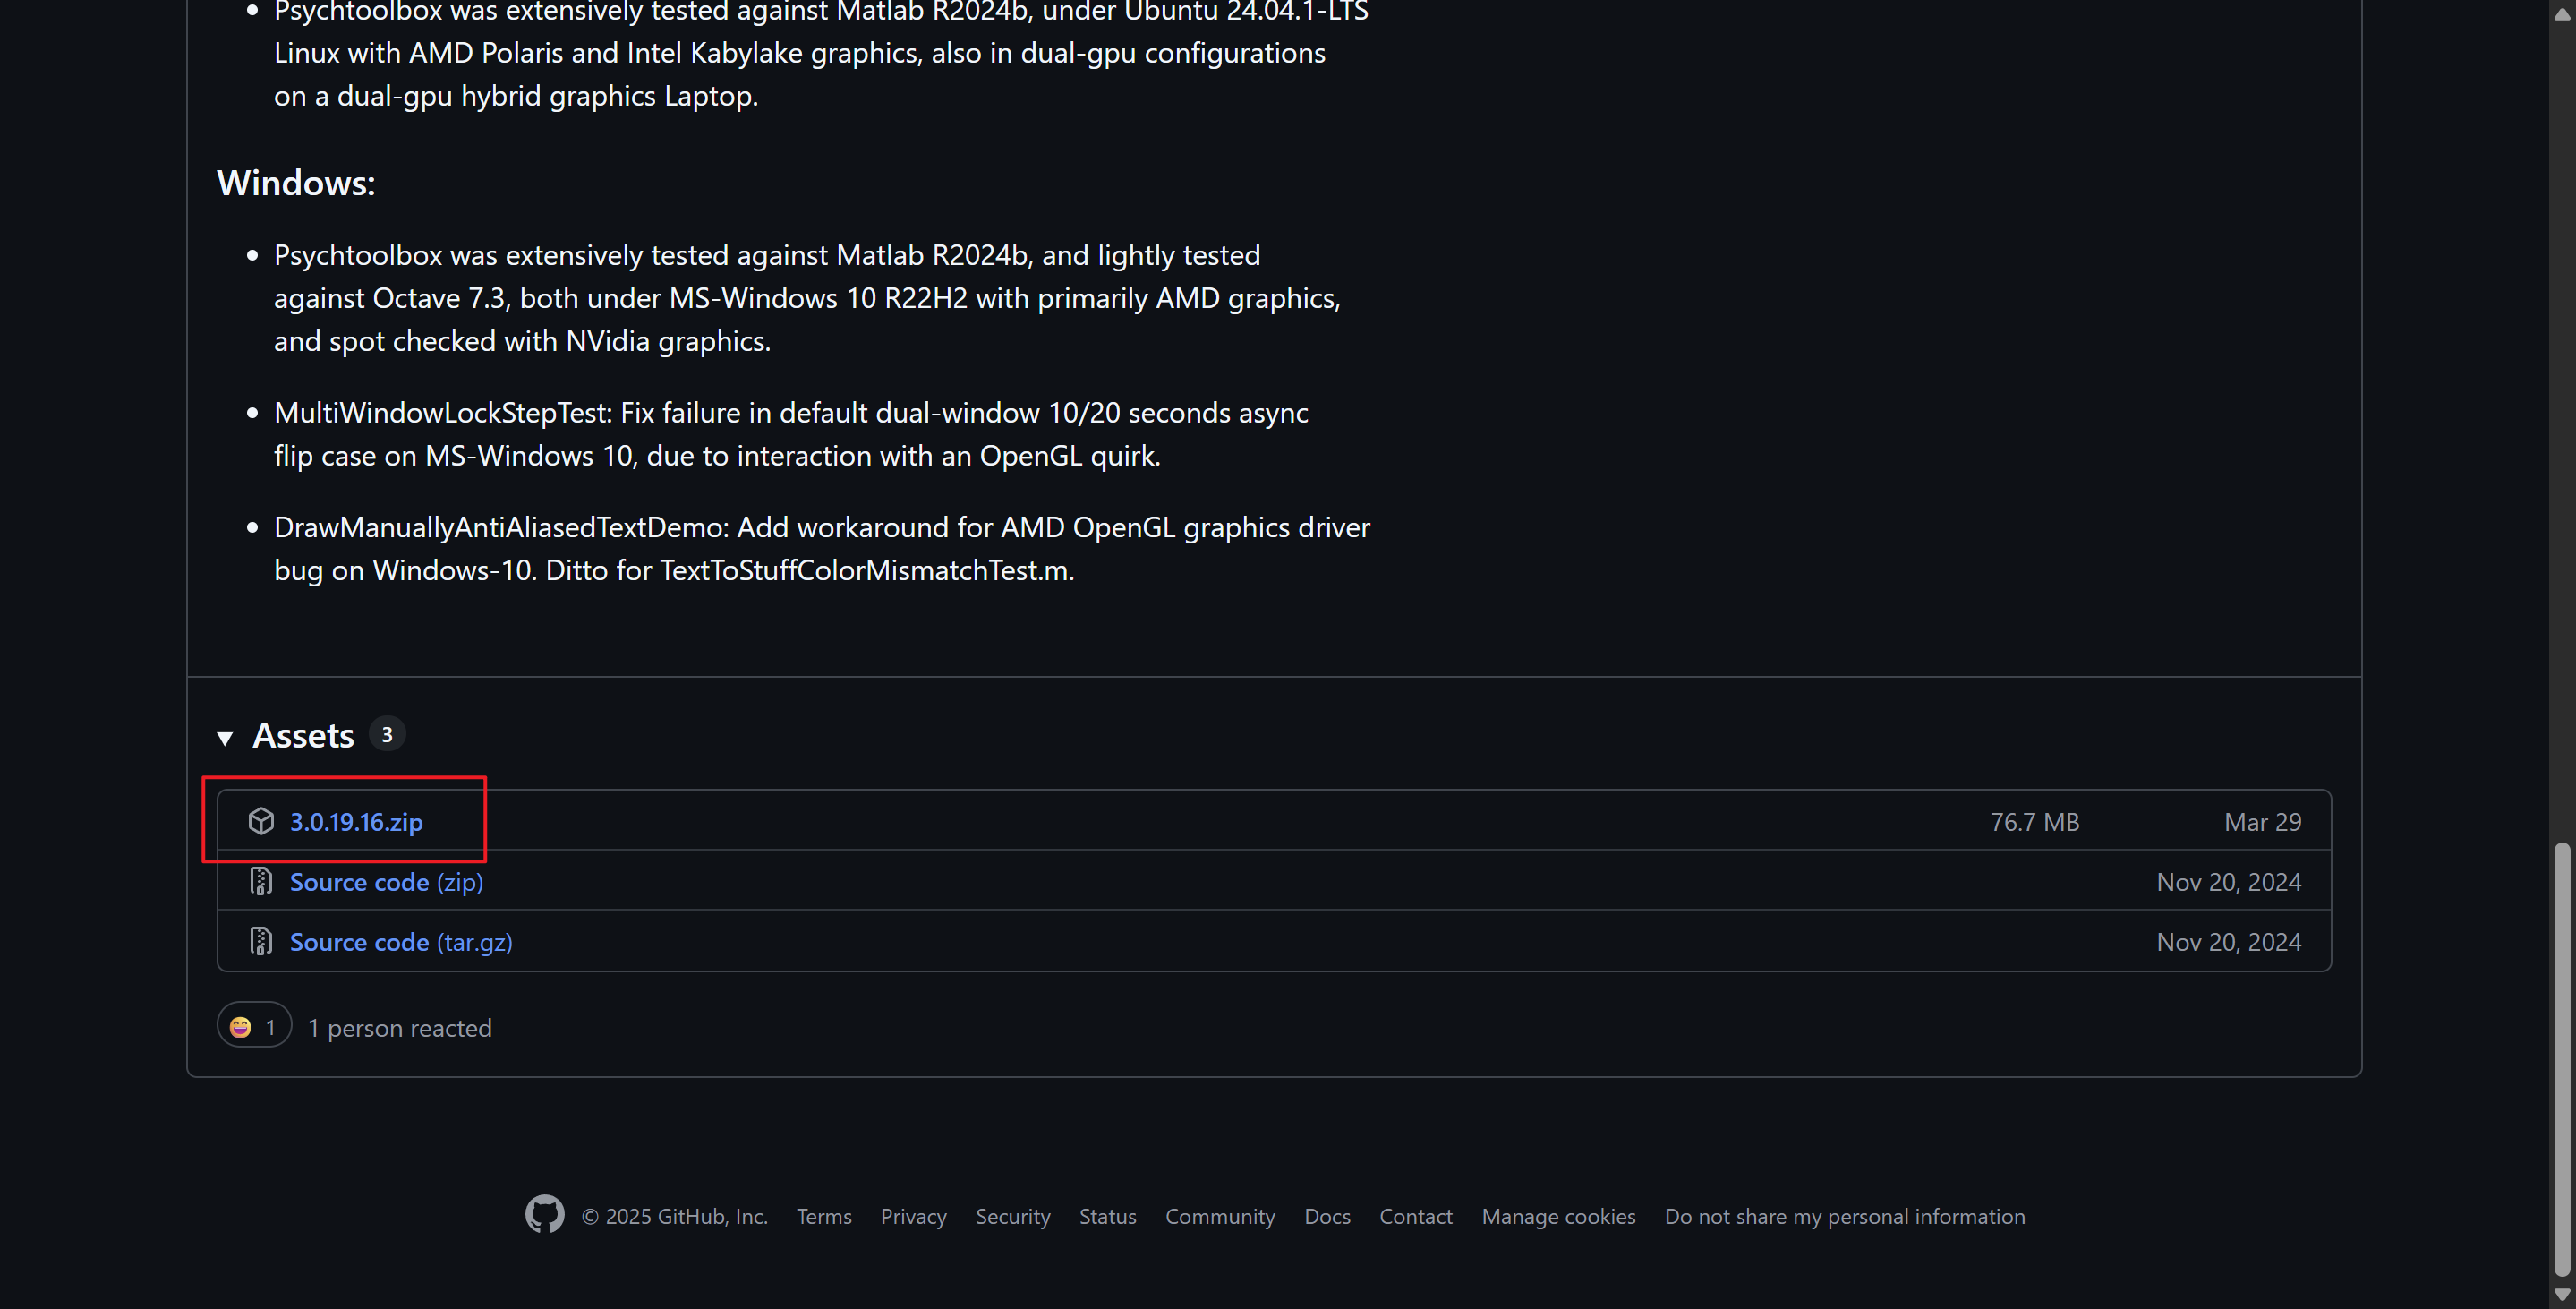Viewport: 2576px width, 1309px height.
Task: Open the Terms footer link
Action: [824, 1216]
